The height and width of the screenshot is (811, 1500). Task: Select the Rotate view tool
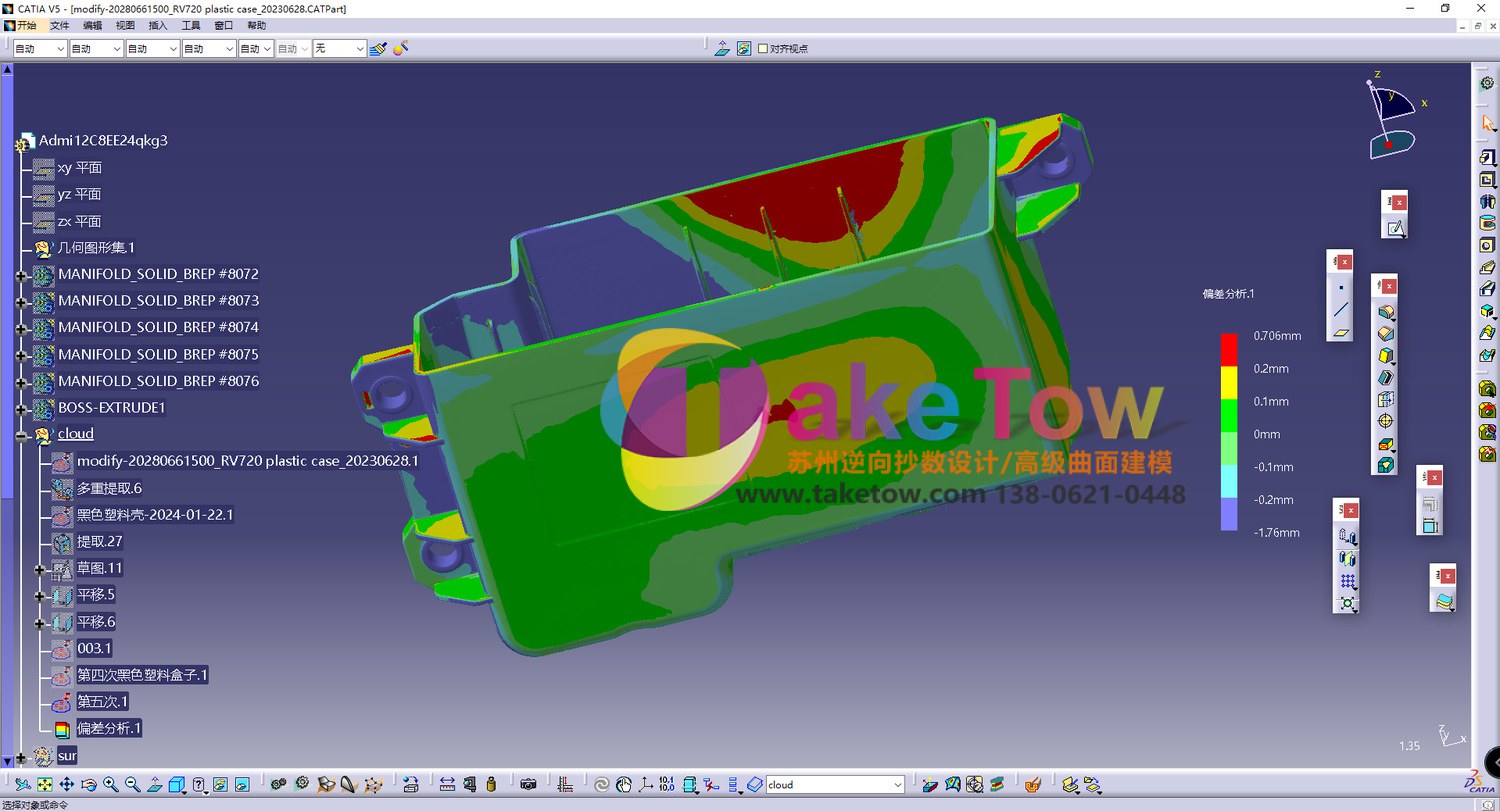(x=89, y=785)
